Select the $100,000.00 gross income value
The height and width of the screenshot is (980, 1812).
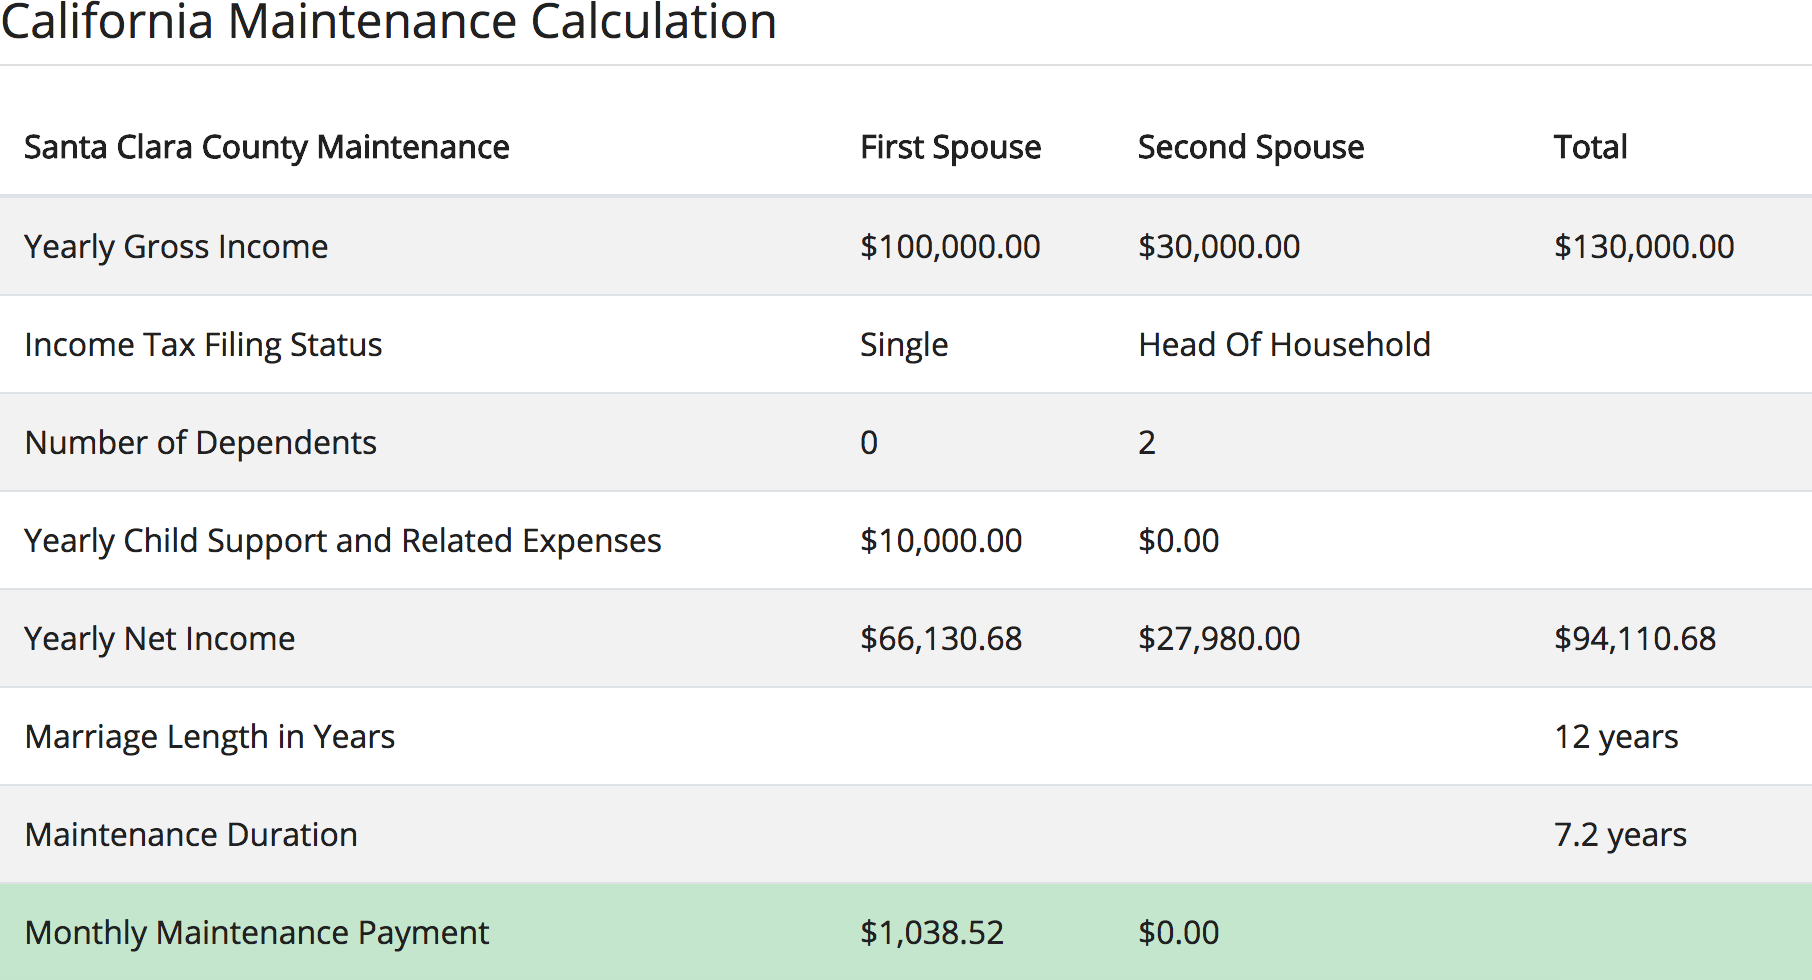click(x=950, y=246)
